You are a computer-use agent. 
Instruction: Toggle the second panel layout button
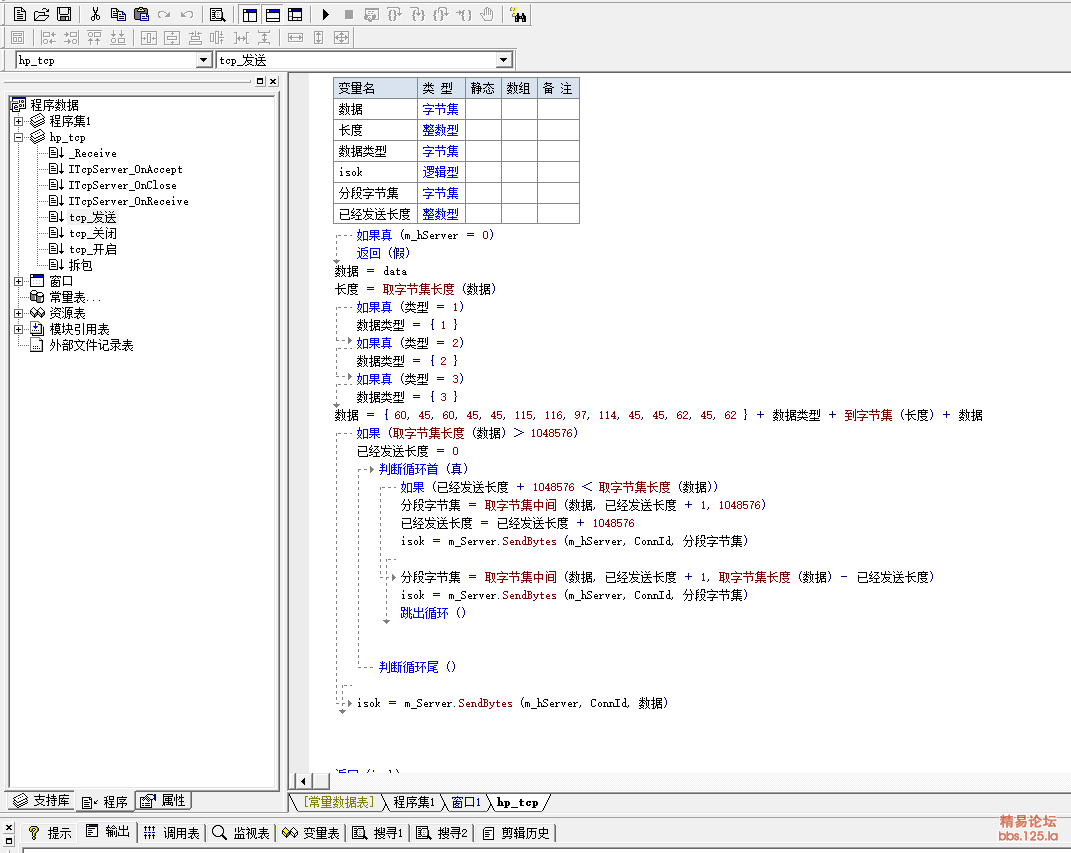272,14
